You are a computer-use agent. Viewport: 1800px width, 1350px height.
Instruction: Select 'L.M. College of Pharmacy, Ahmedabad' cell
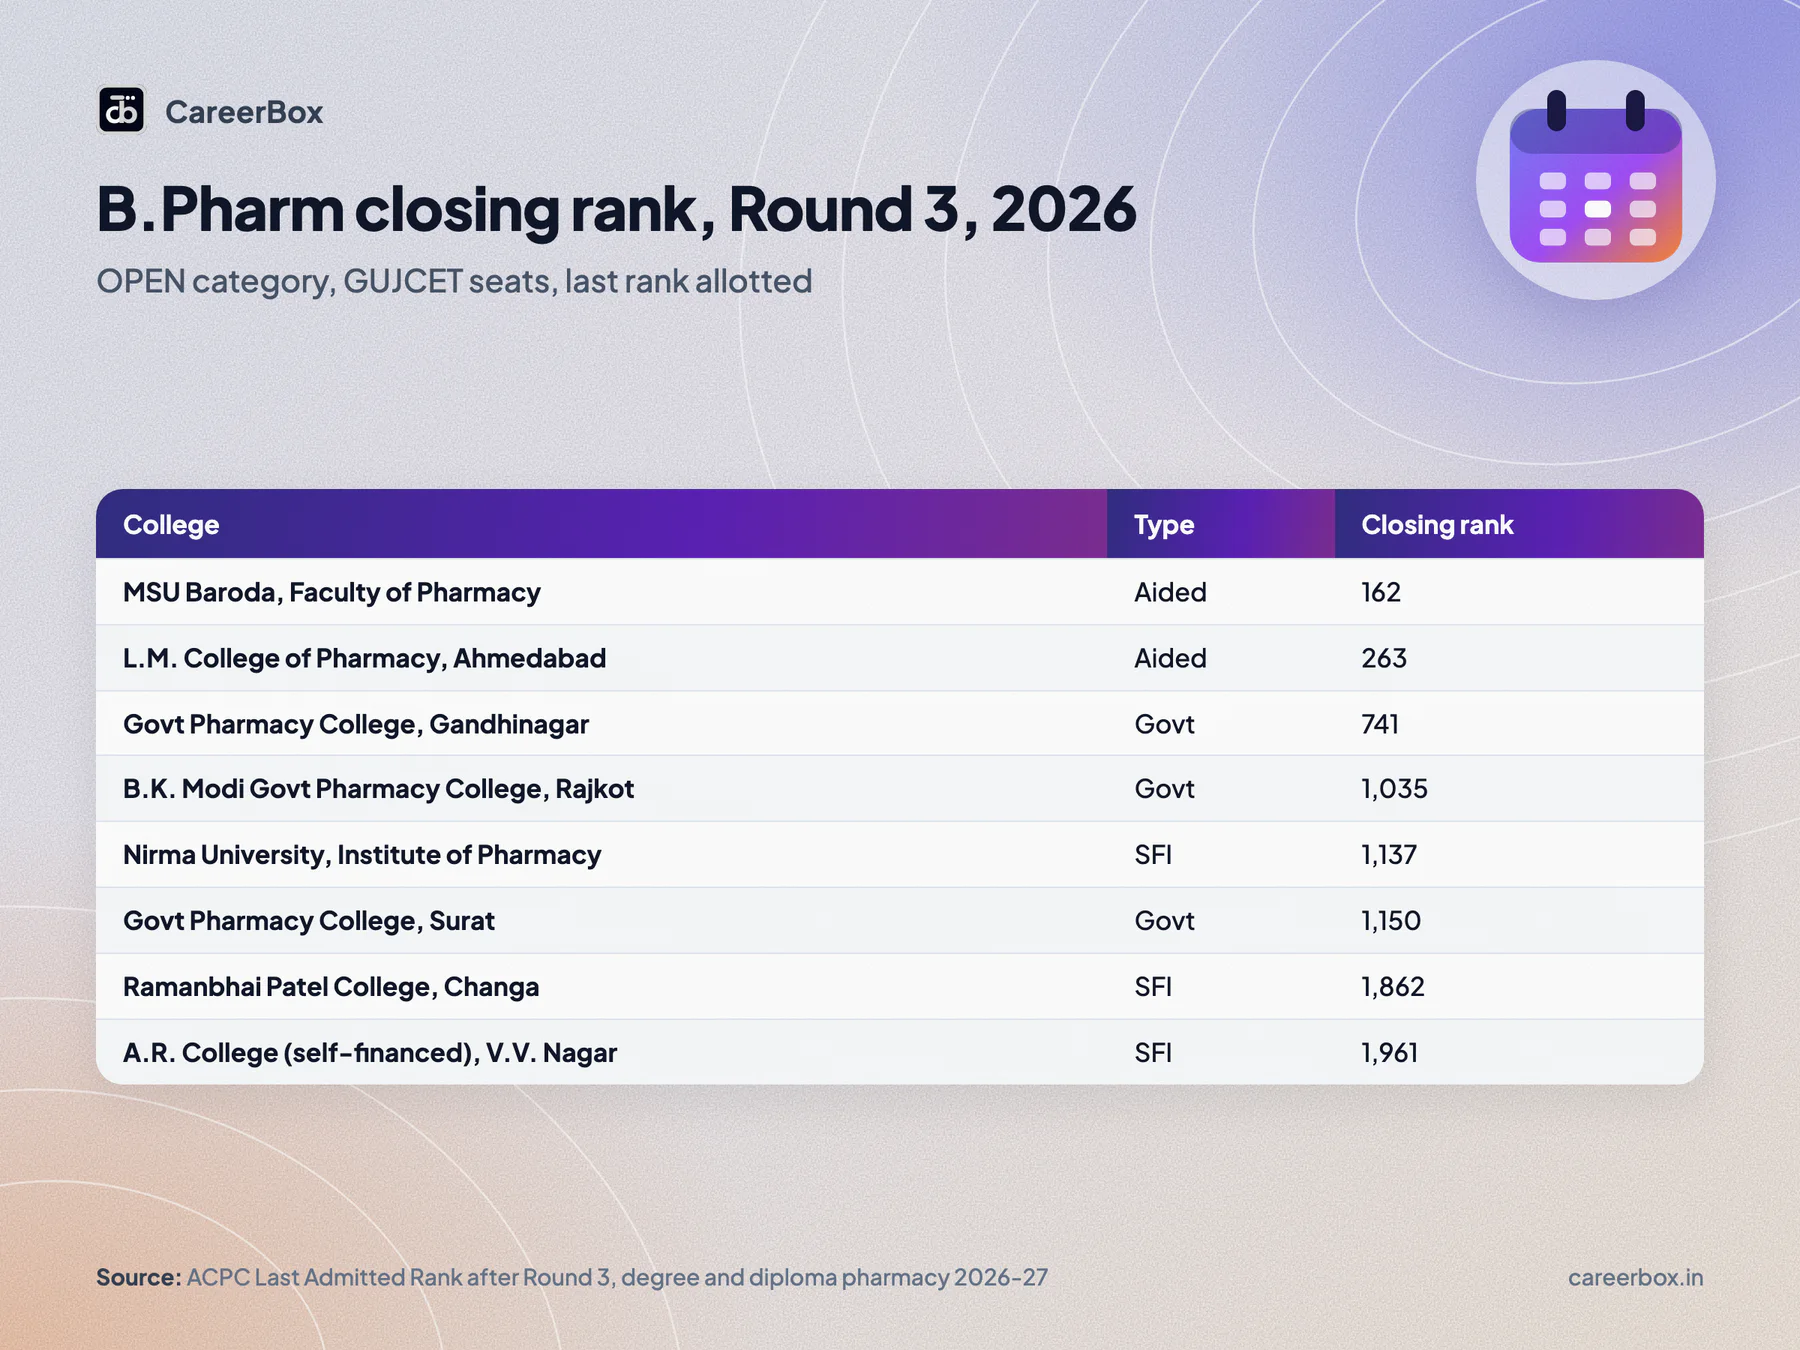click(x=365, y=658)
